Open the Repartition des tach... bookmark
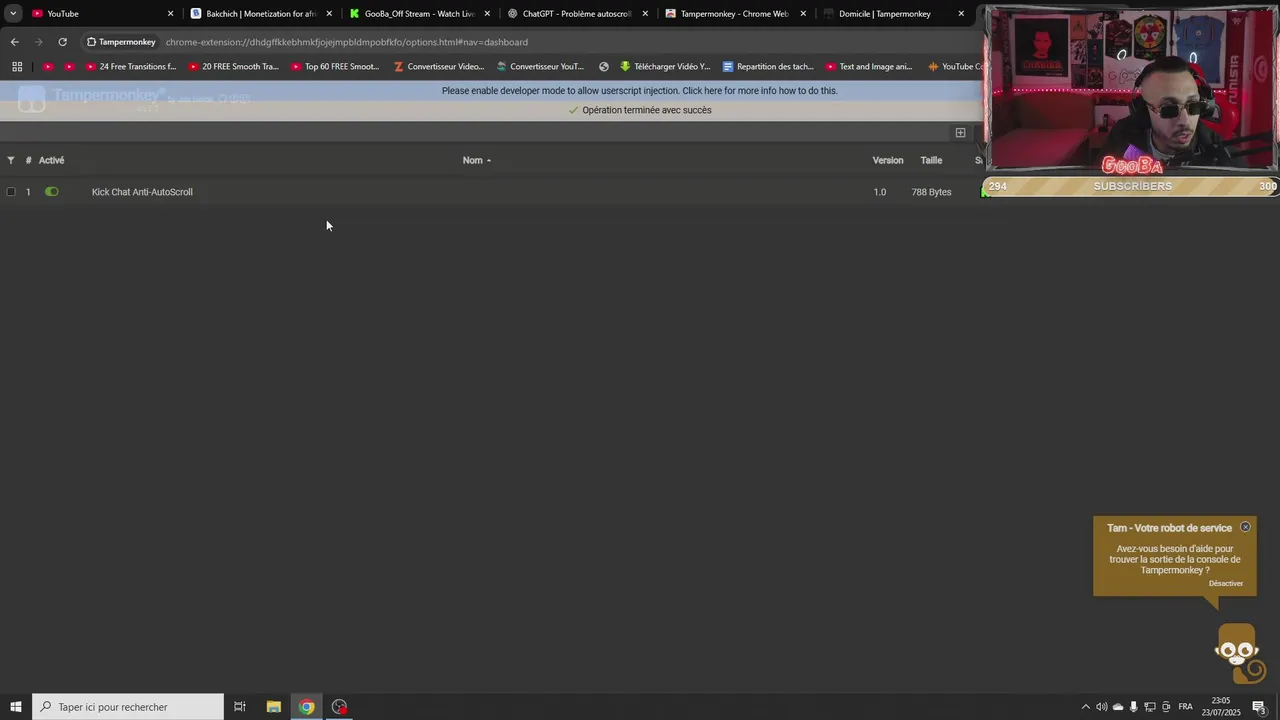The height and width of the screenshot is (720, 1280). [768, 67]
